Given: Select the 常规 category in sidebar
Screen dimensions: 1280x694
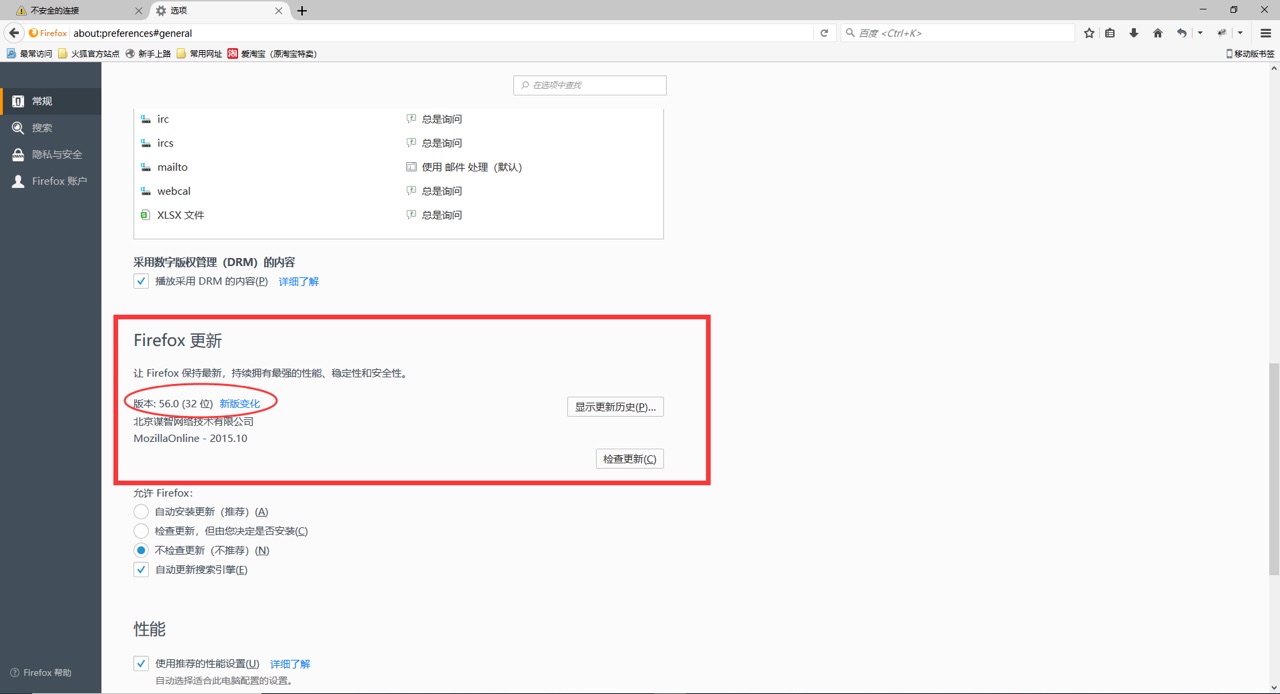Looking at the screenshot, I should tap(50, 101).
